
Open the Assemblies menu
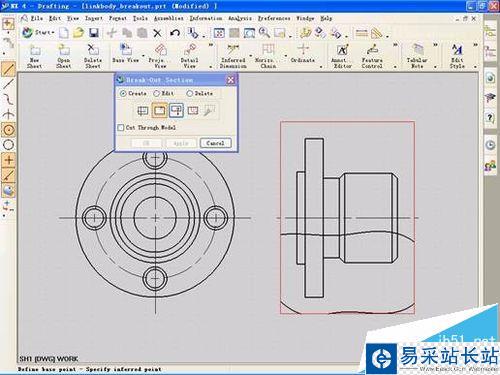[168, 18]
